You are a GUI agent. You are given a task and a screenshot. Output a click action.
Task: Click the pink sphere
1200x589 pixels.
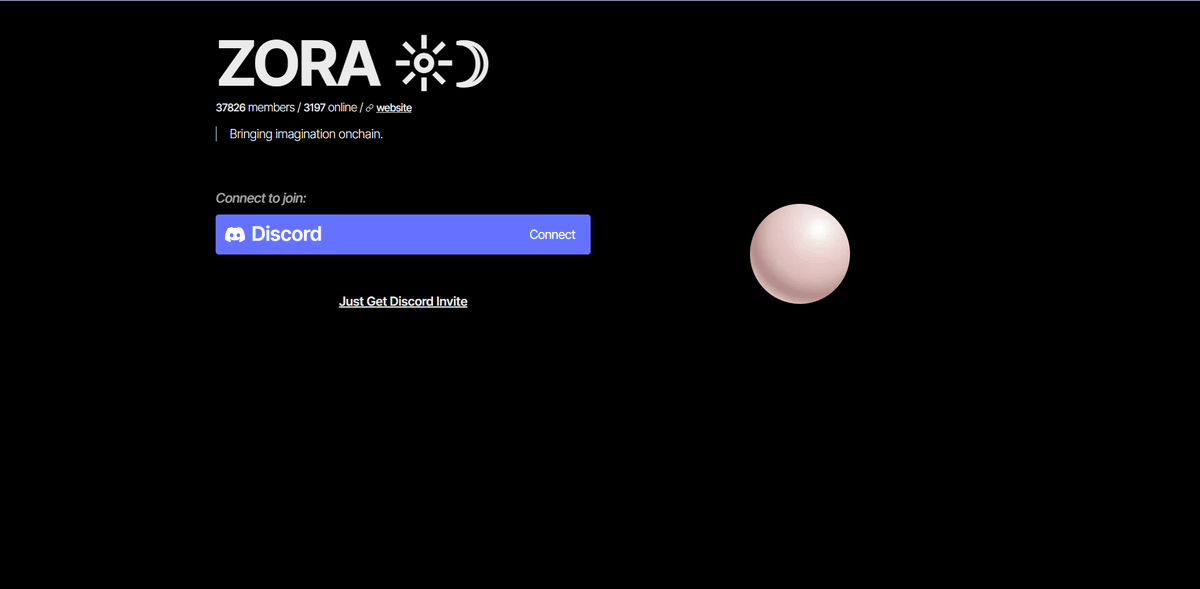(x=799, y=254)
